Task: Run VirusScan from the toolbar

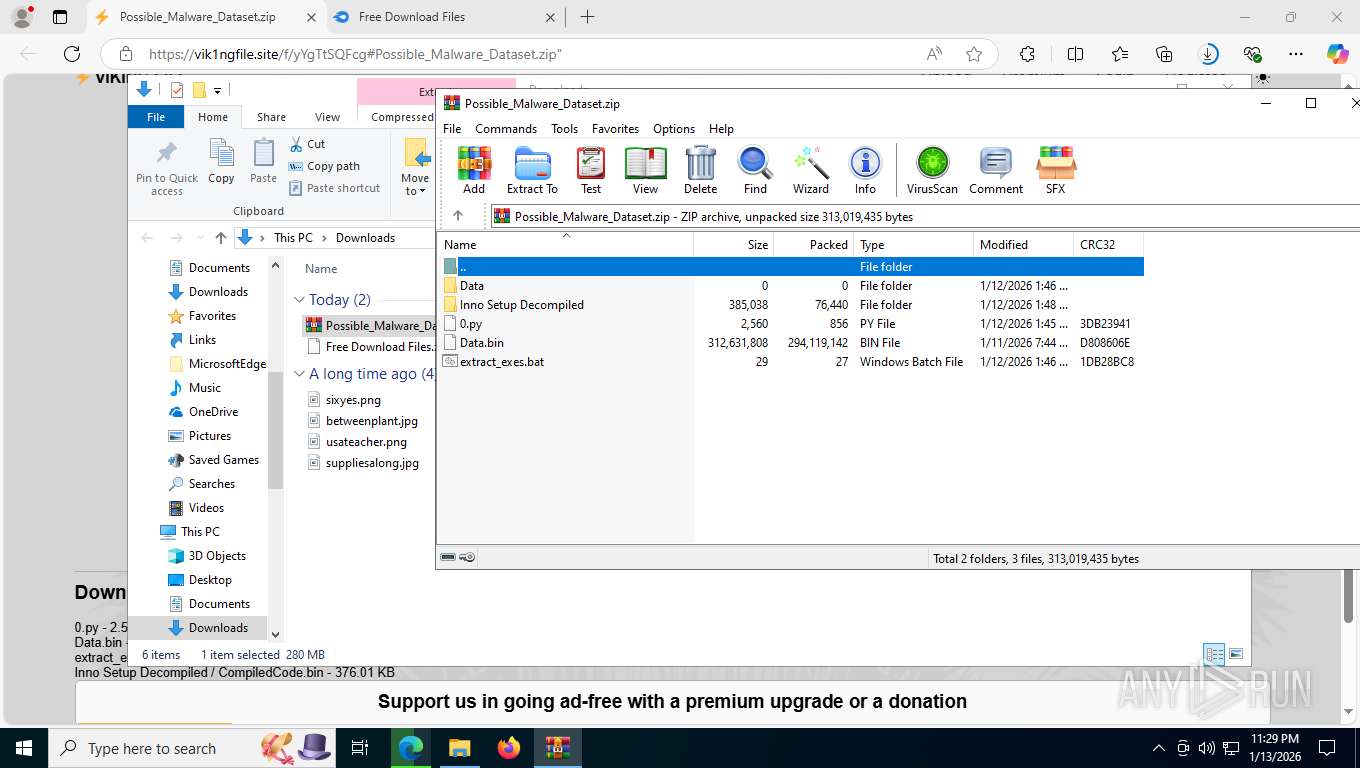Action: [x=932, y=169]
